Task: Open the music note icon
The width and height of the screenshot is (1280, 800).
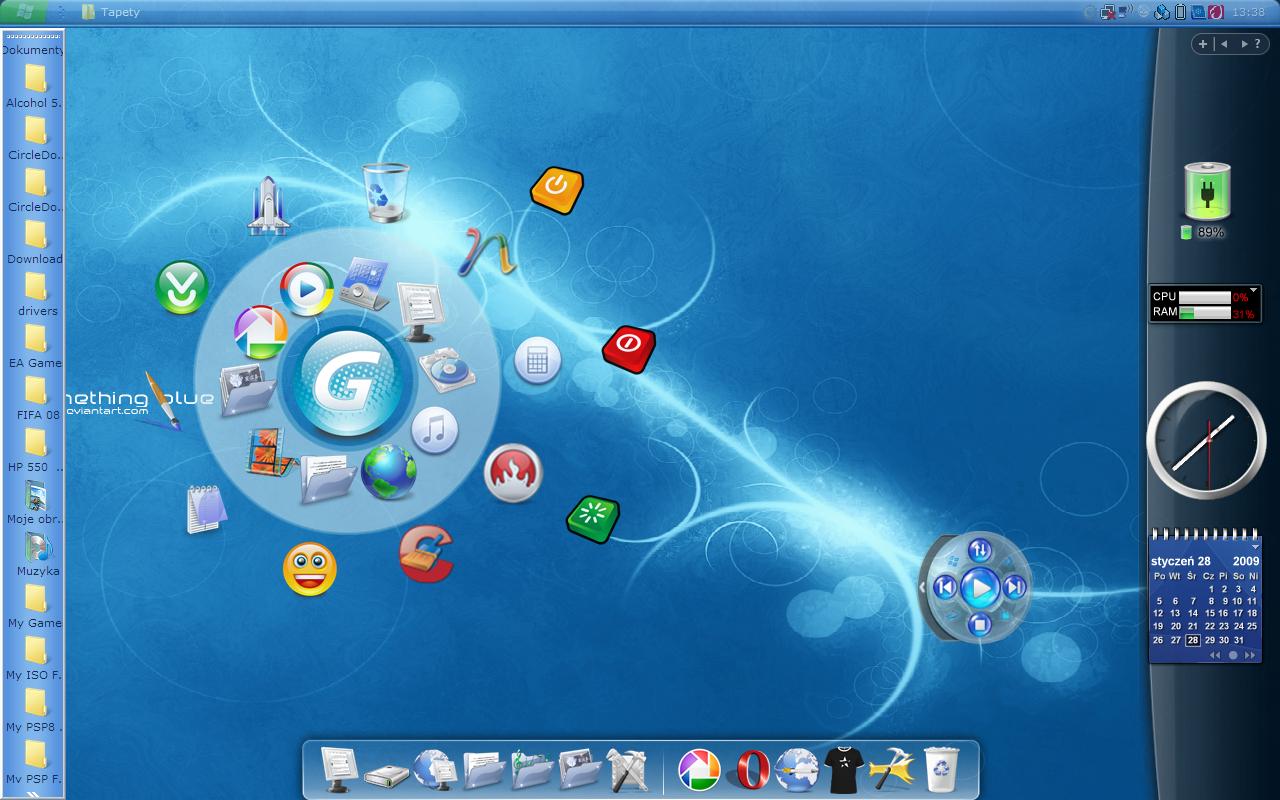Action: point(434,430)
